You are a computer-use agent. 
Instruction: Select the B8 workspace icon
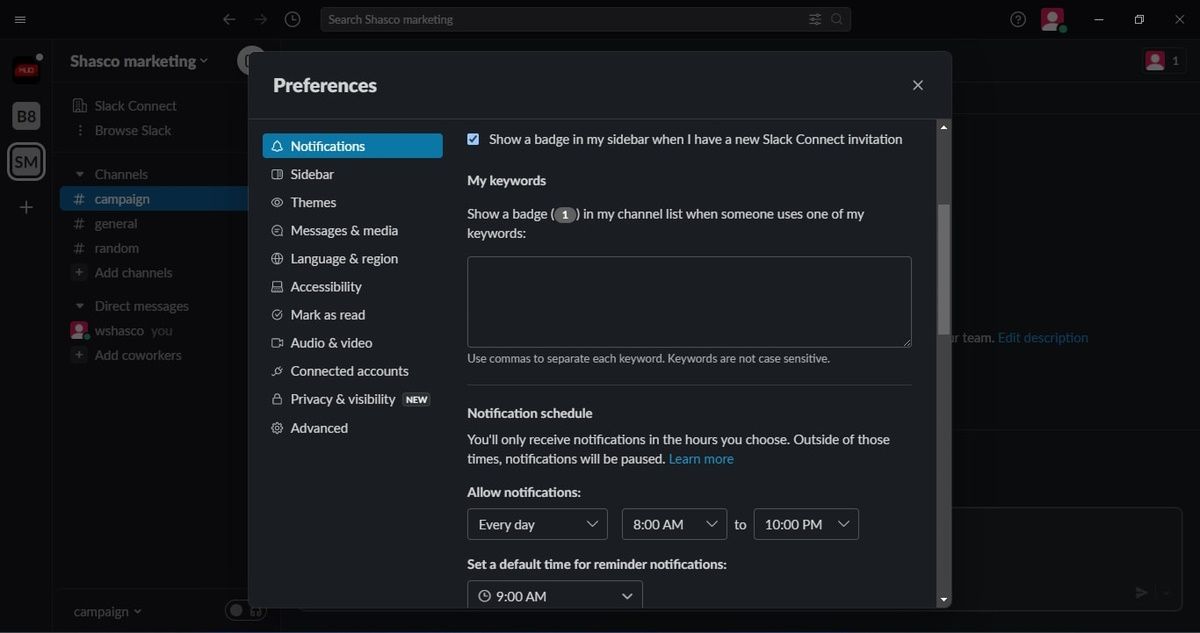(25, 115)
